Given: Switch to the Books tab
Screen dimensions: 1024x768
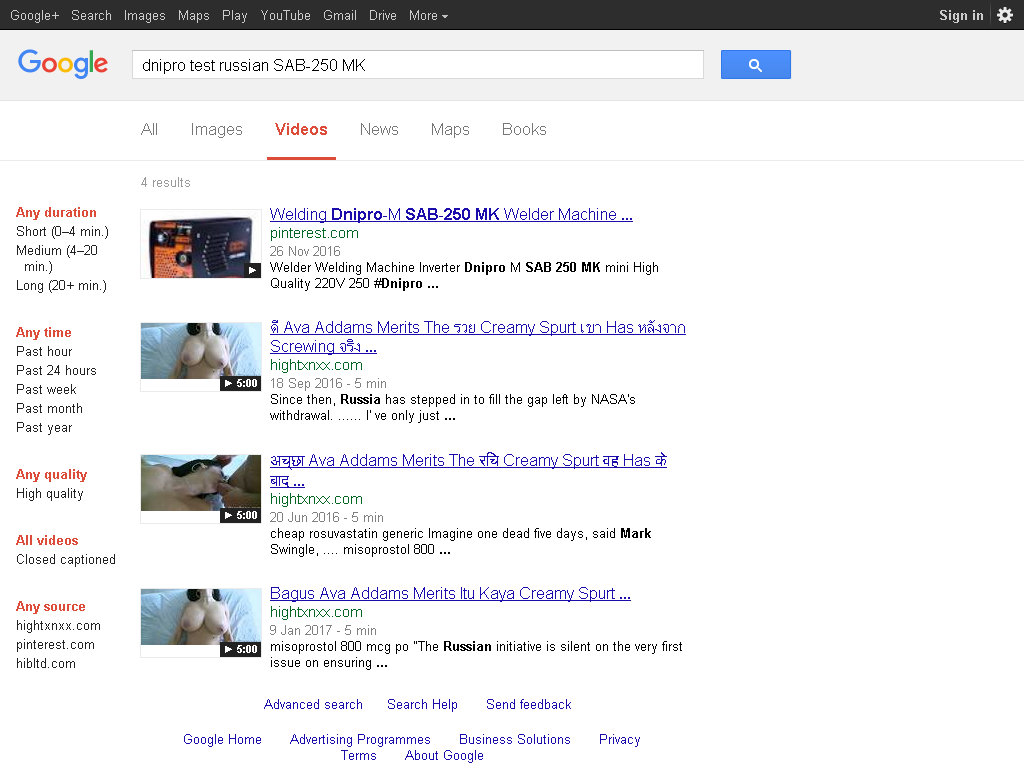Looking at the screenshot, I should point(524,129).
